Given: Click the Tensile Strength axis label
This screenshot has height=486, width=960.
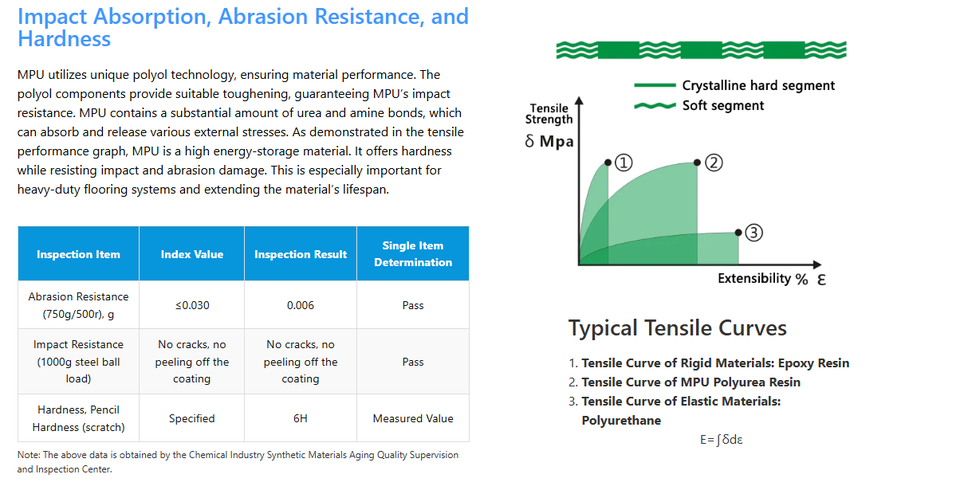Looking at the screenshot, I should click(x=549, y=114).
